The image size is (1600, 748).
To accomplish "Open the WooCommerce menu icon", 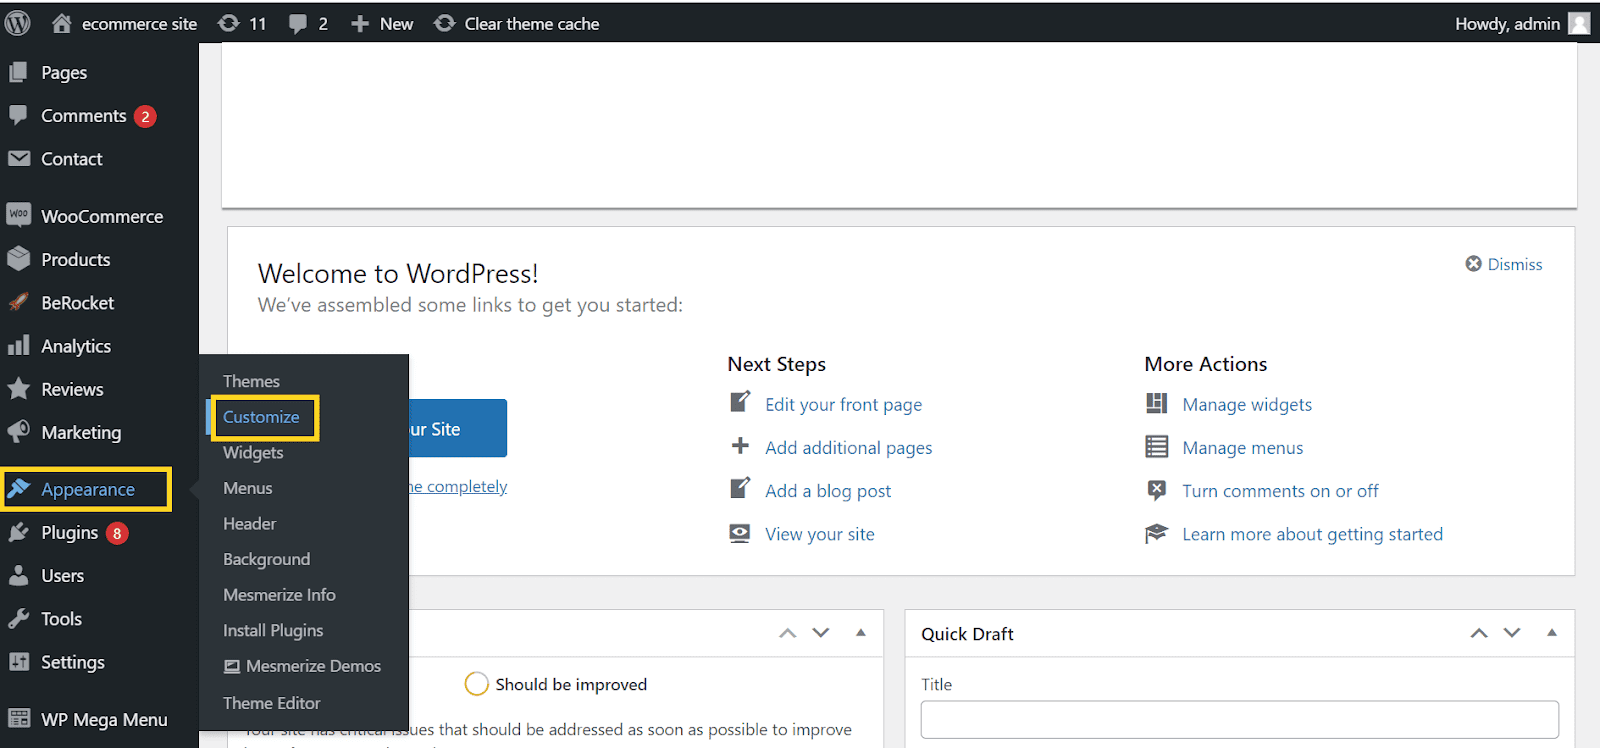I will 18,215.
